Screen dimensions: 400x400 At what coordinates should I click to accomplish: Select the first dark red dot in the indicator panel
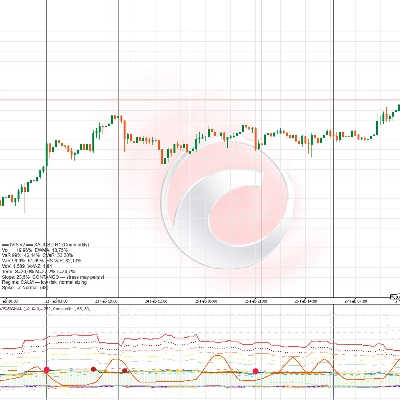point(94,369)
